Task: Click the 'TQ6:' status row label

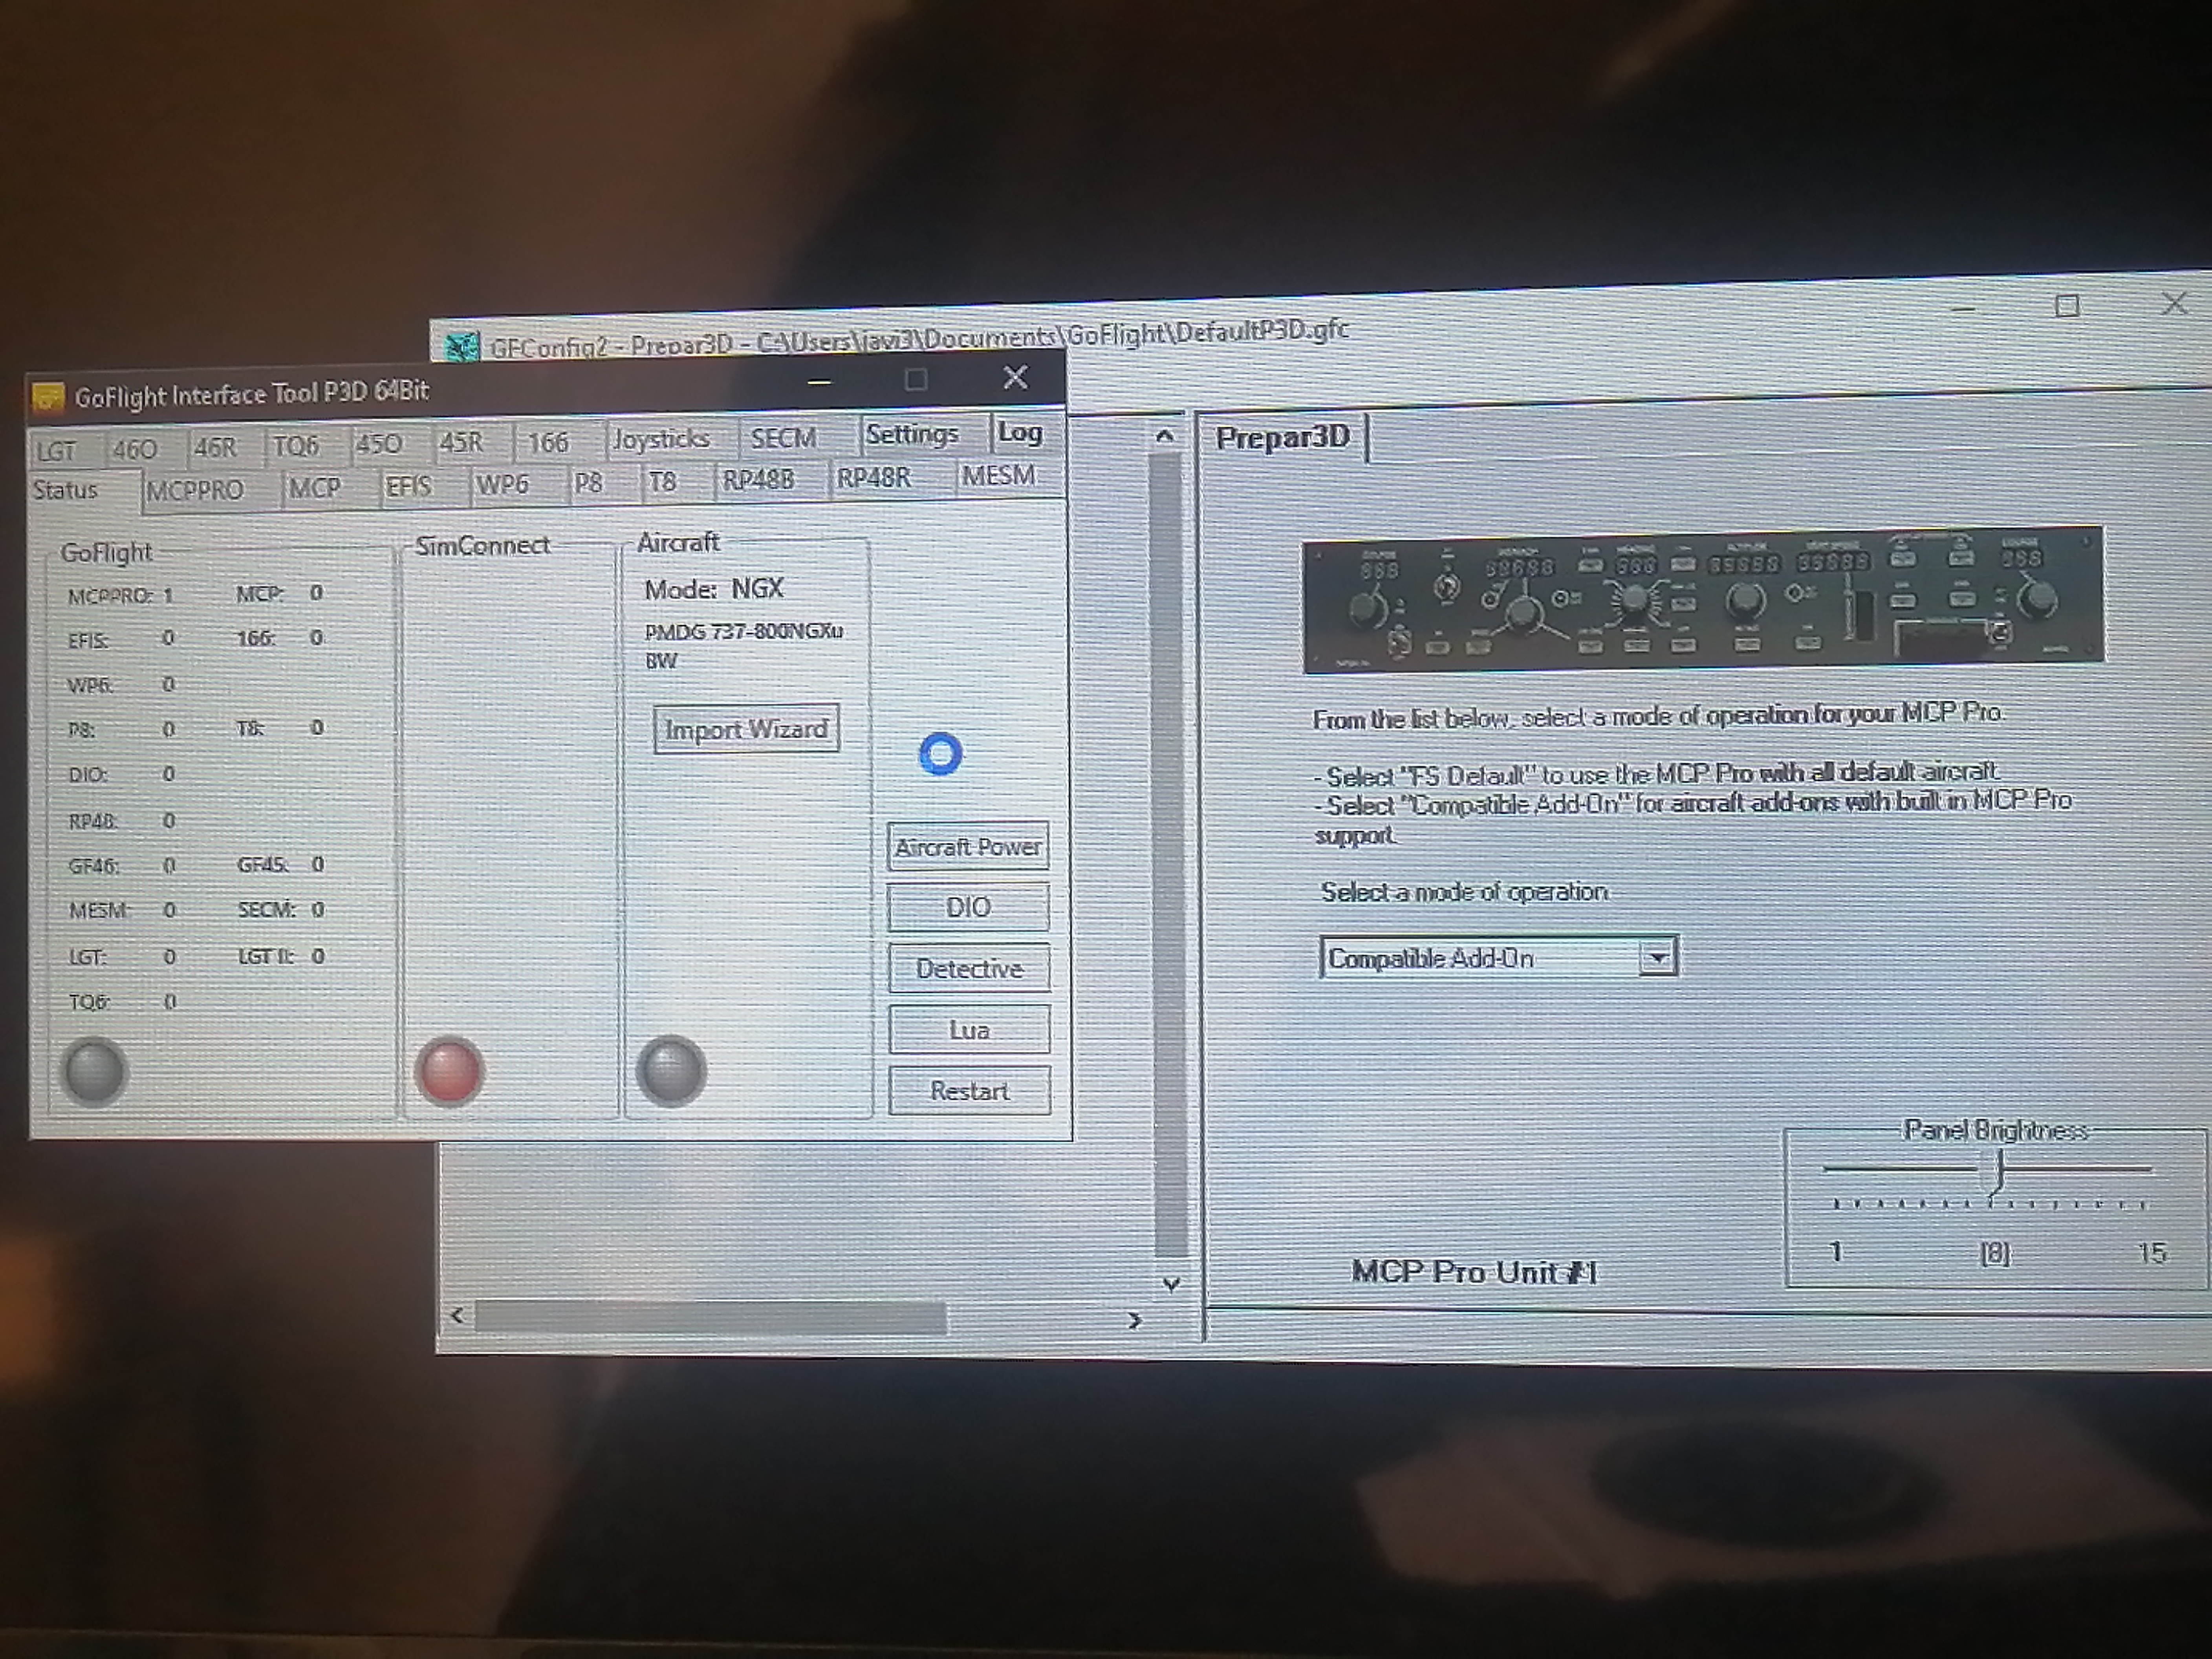Action: click(x=89, y=1002)
